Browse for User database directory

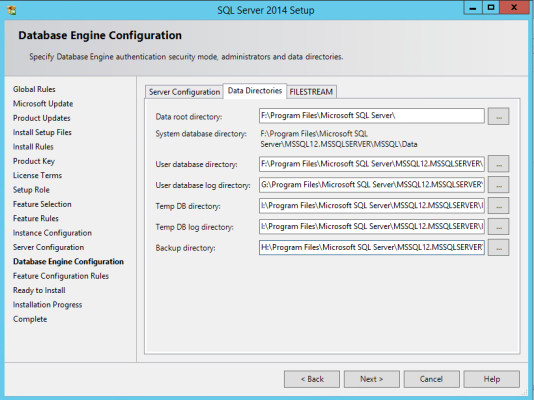click(498, 164)
